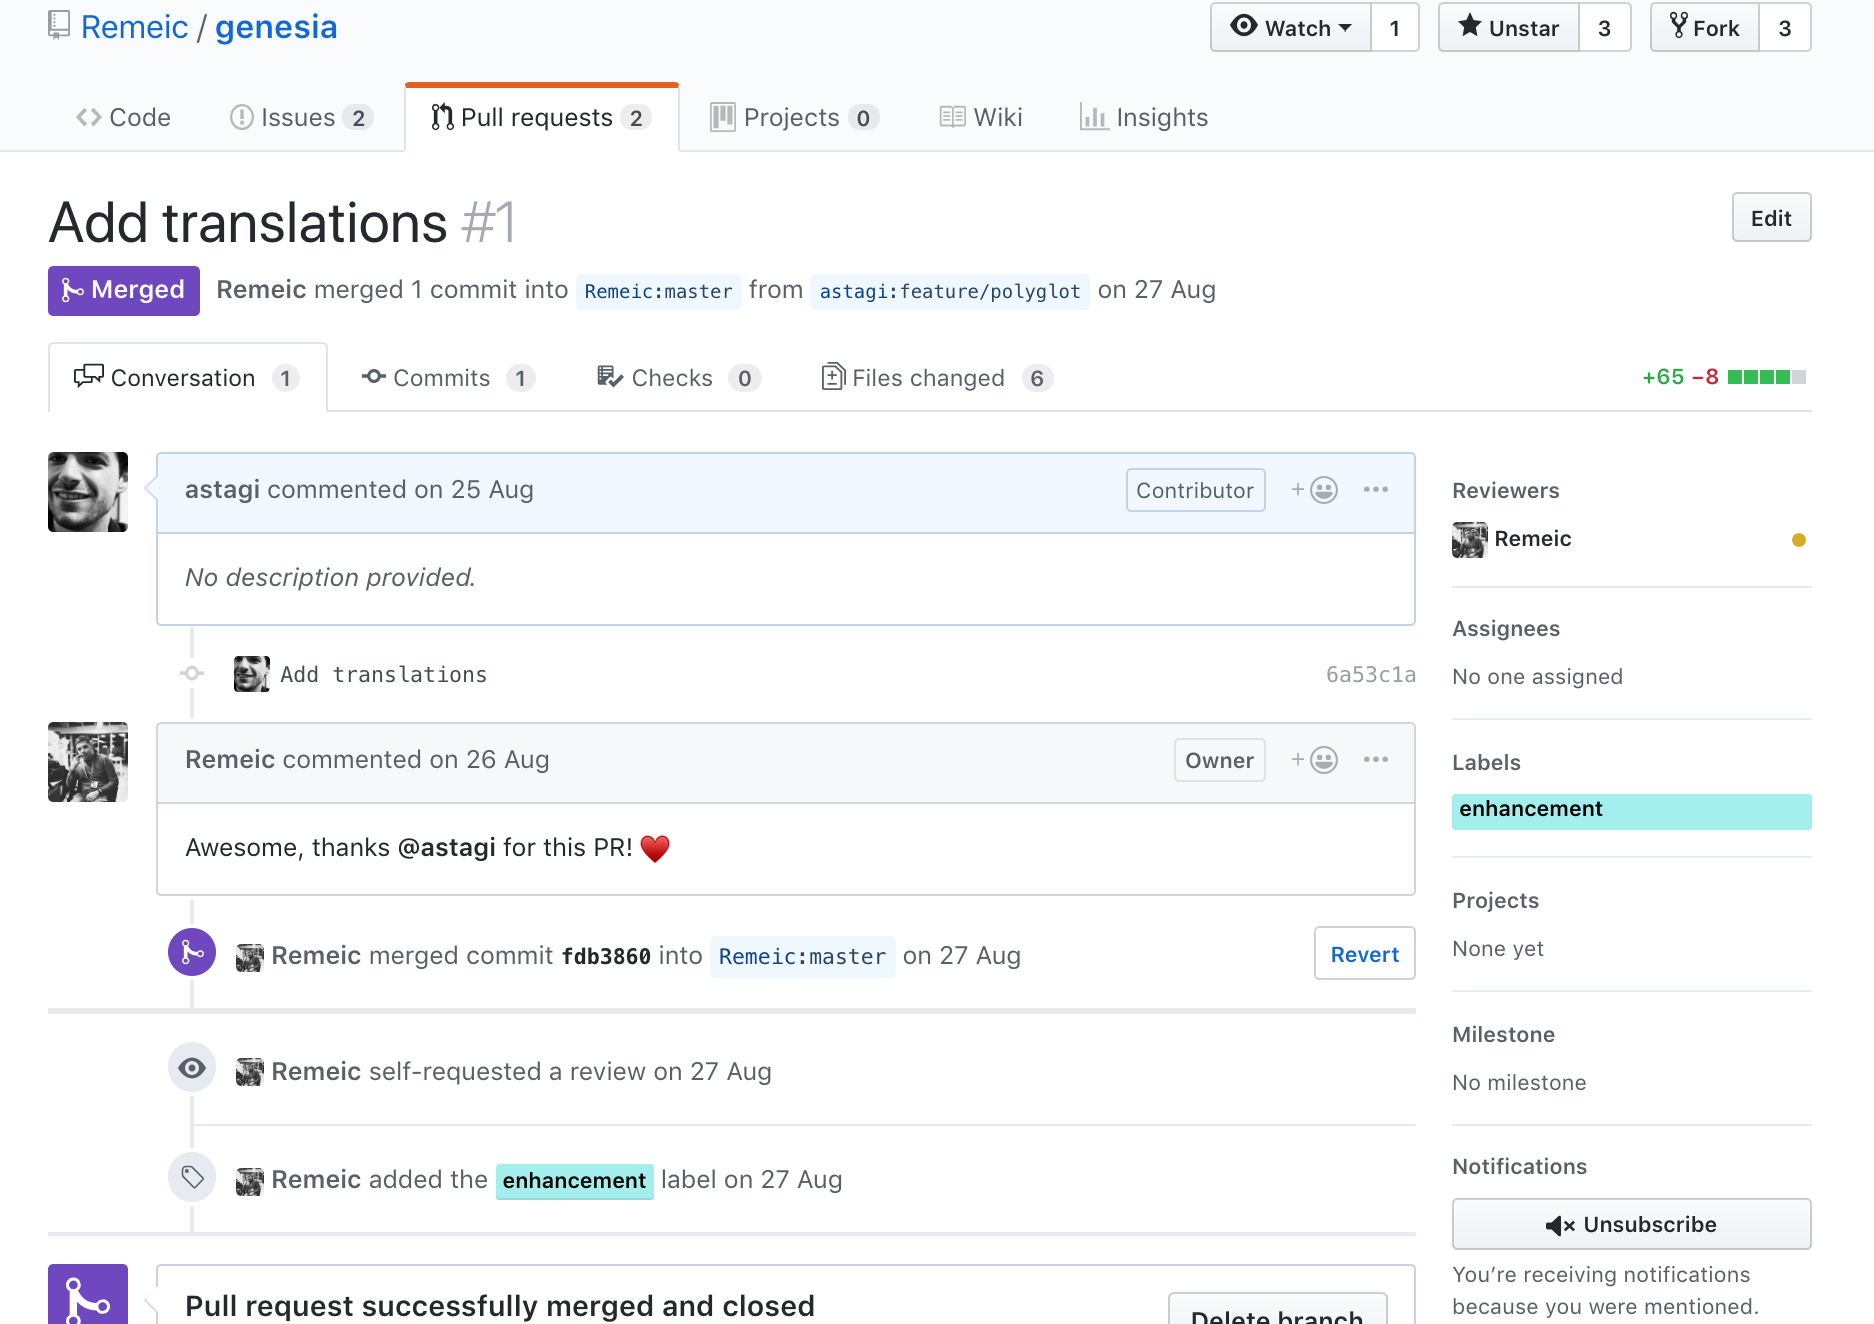Open the sidebar Projects section
This screenshot has width=1874, height=1324.
tap(1496, 900)
